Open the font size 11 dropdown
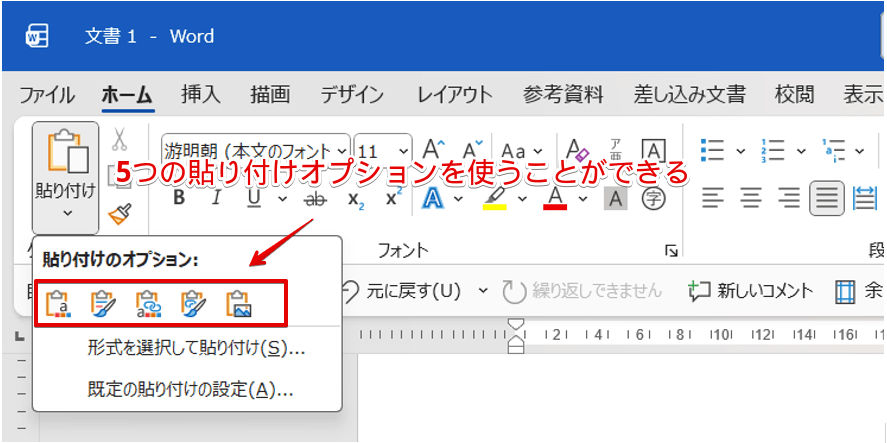 tap(403, 151)
